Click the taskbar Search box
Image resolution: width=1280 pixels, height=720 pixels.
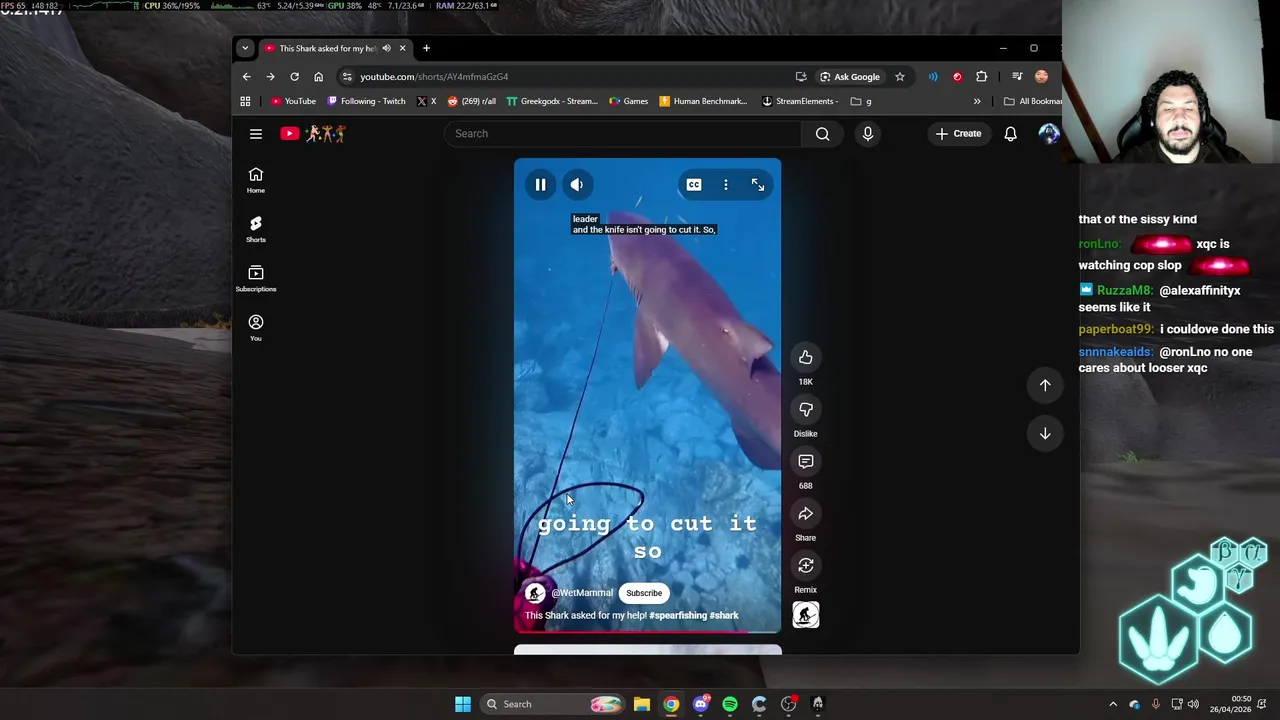[552, 704]
